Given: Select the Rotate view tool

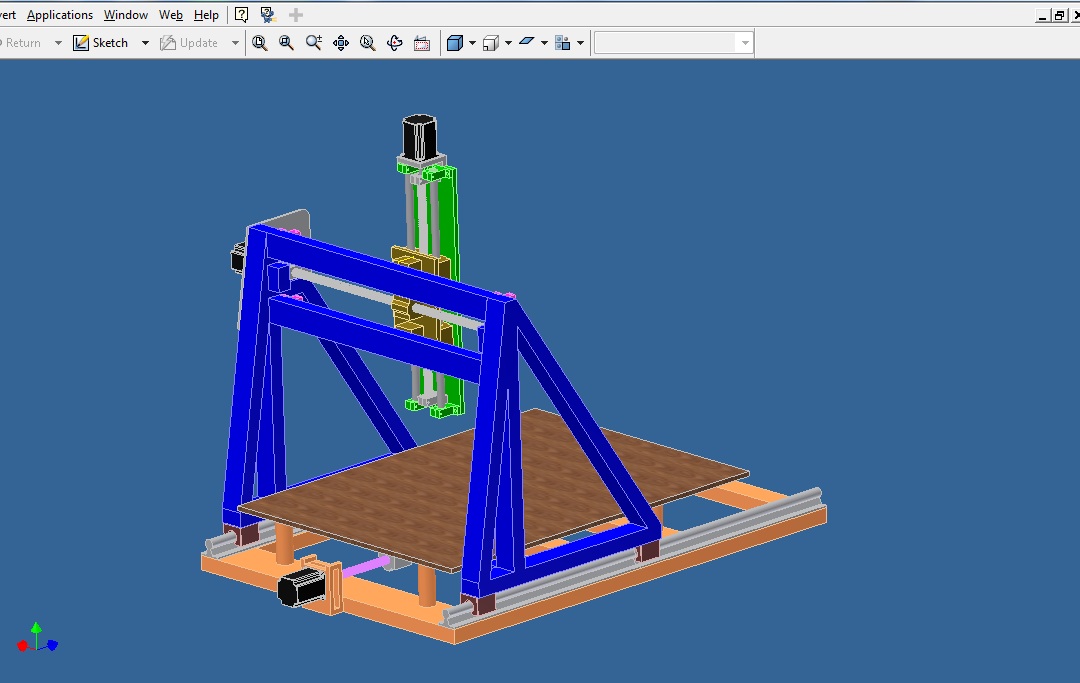Looking at the screenshot, I should [395, 43].
